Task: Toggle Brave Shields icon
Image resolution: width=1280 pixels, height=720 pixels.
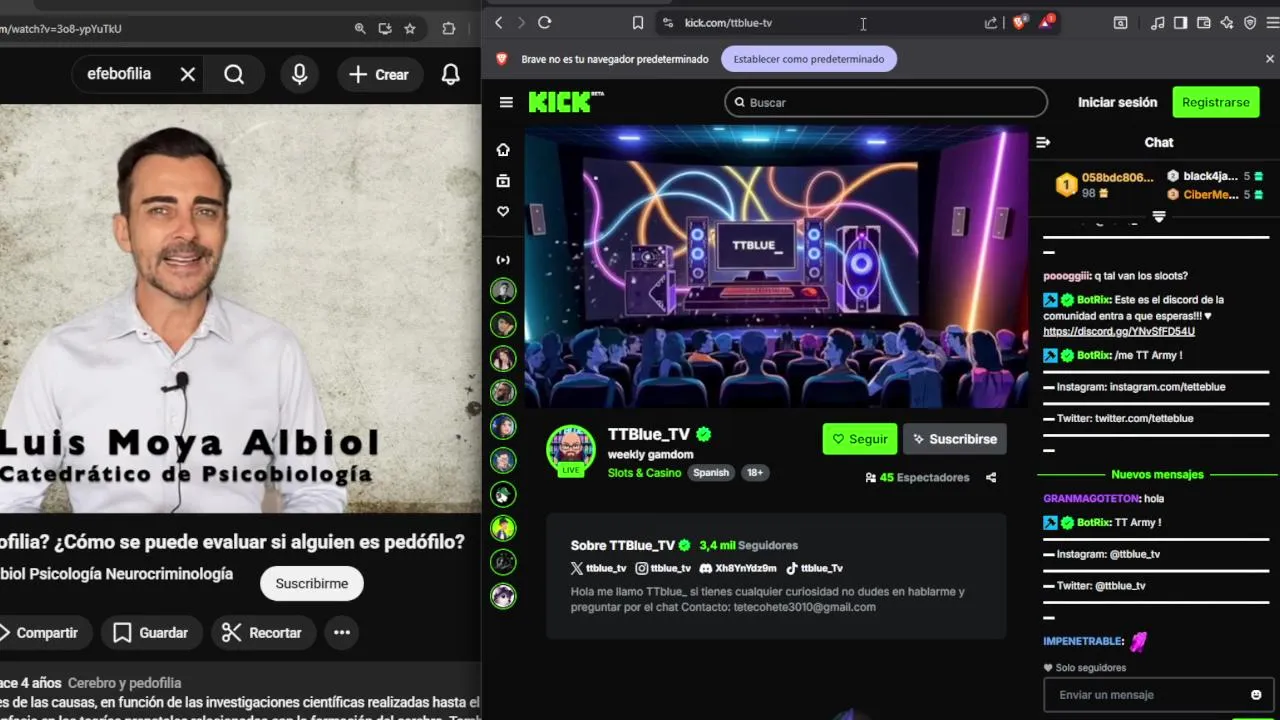Action: click(1019, 22)
